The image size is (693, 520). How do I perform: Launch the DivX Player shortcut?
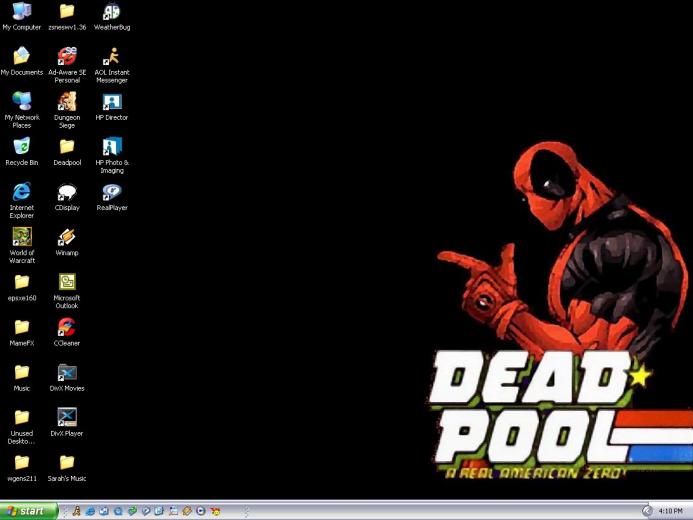[67, 423]
